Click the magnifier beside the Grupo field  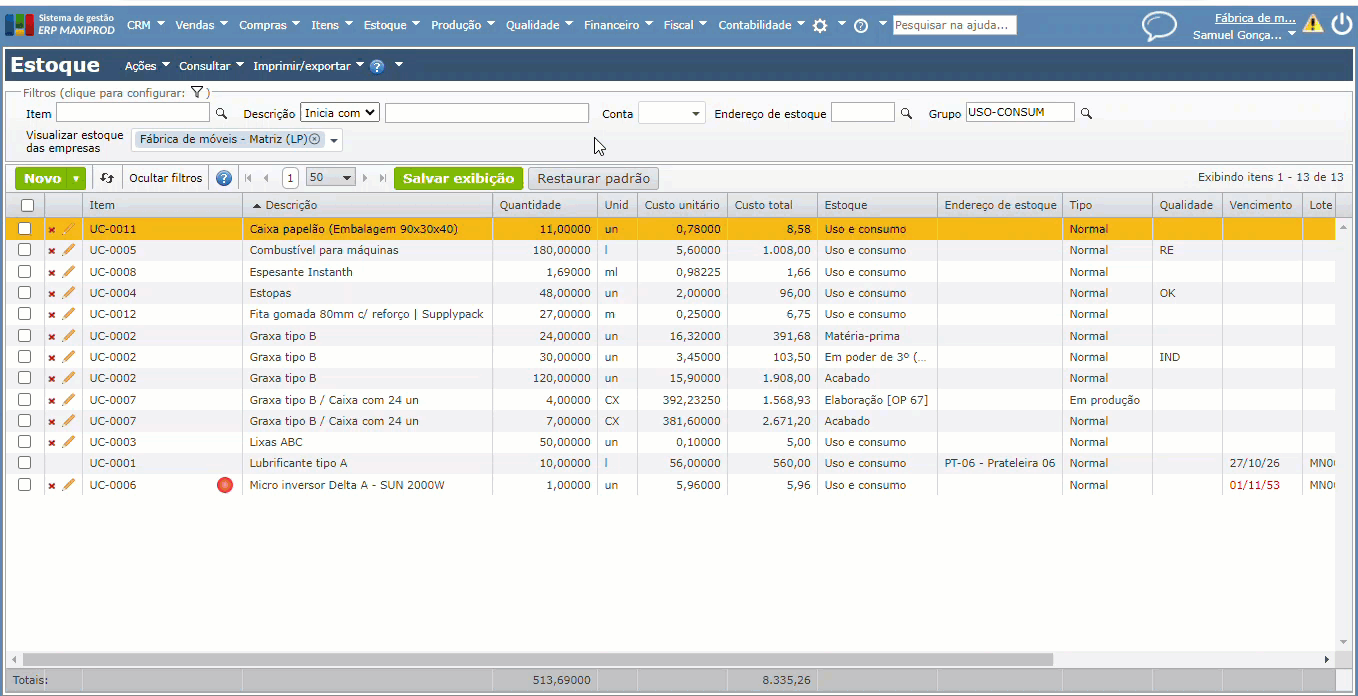click(1086, 114)
